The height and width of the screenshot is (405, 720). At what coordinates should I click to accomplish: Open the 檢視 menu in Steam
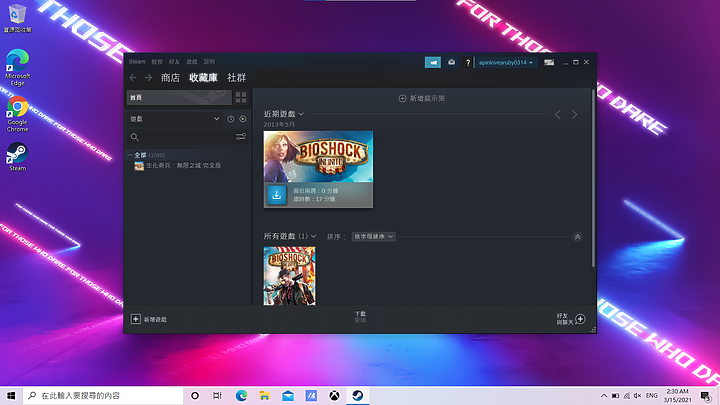(157, 62)
